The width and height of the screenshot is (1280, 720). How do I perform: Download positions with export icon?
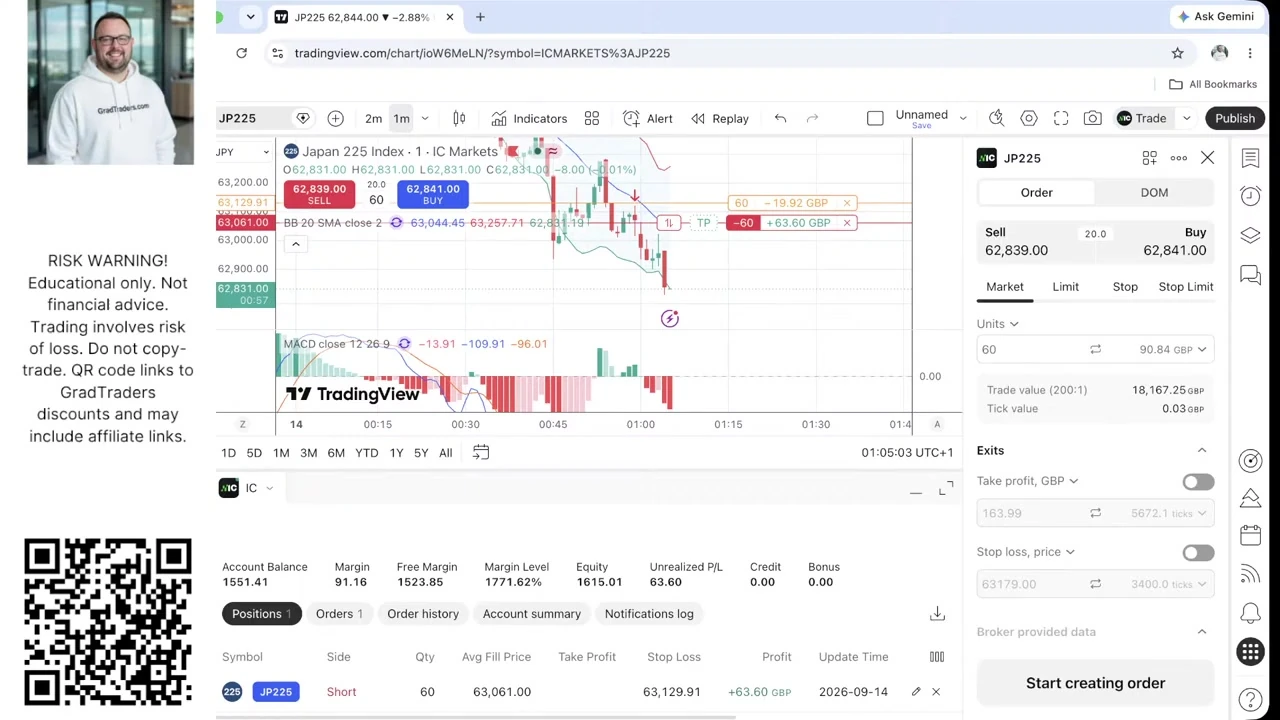click(x=937, y=614)
